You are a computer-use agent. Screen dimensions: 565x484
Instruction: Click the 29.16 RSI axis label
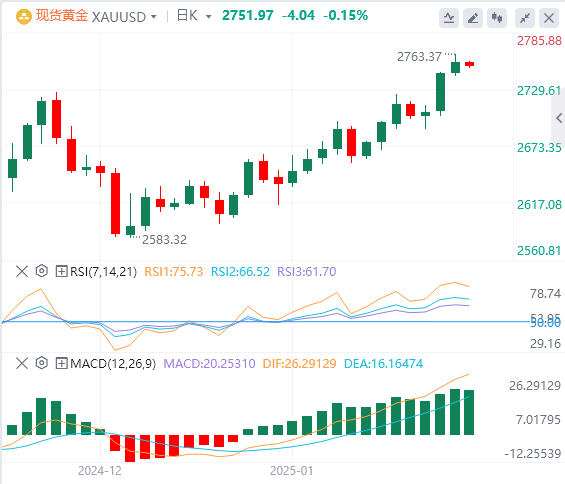click(545, 343)
